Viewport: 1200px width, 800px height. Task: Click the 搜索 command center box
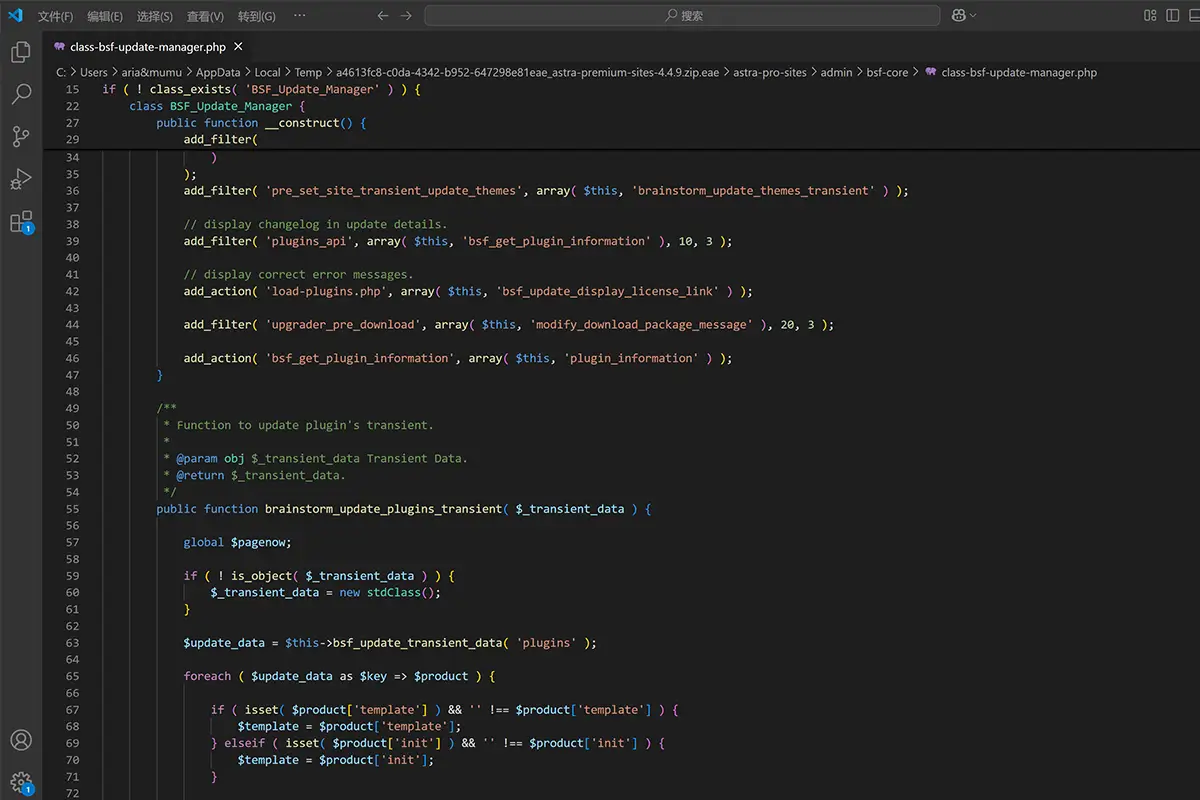point(682,16)
